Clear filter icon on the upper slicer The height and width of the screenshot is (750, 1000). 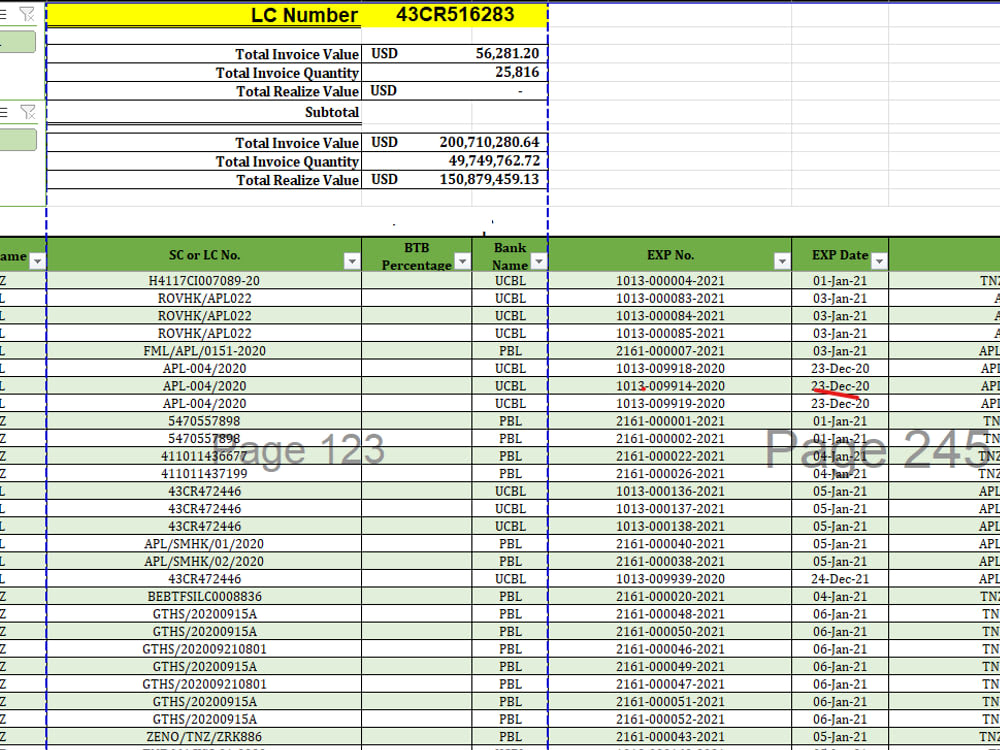tap(27, 14)
